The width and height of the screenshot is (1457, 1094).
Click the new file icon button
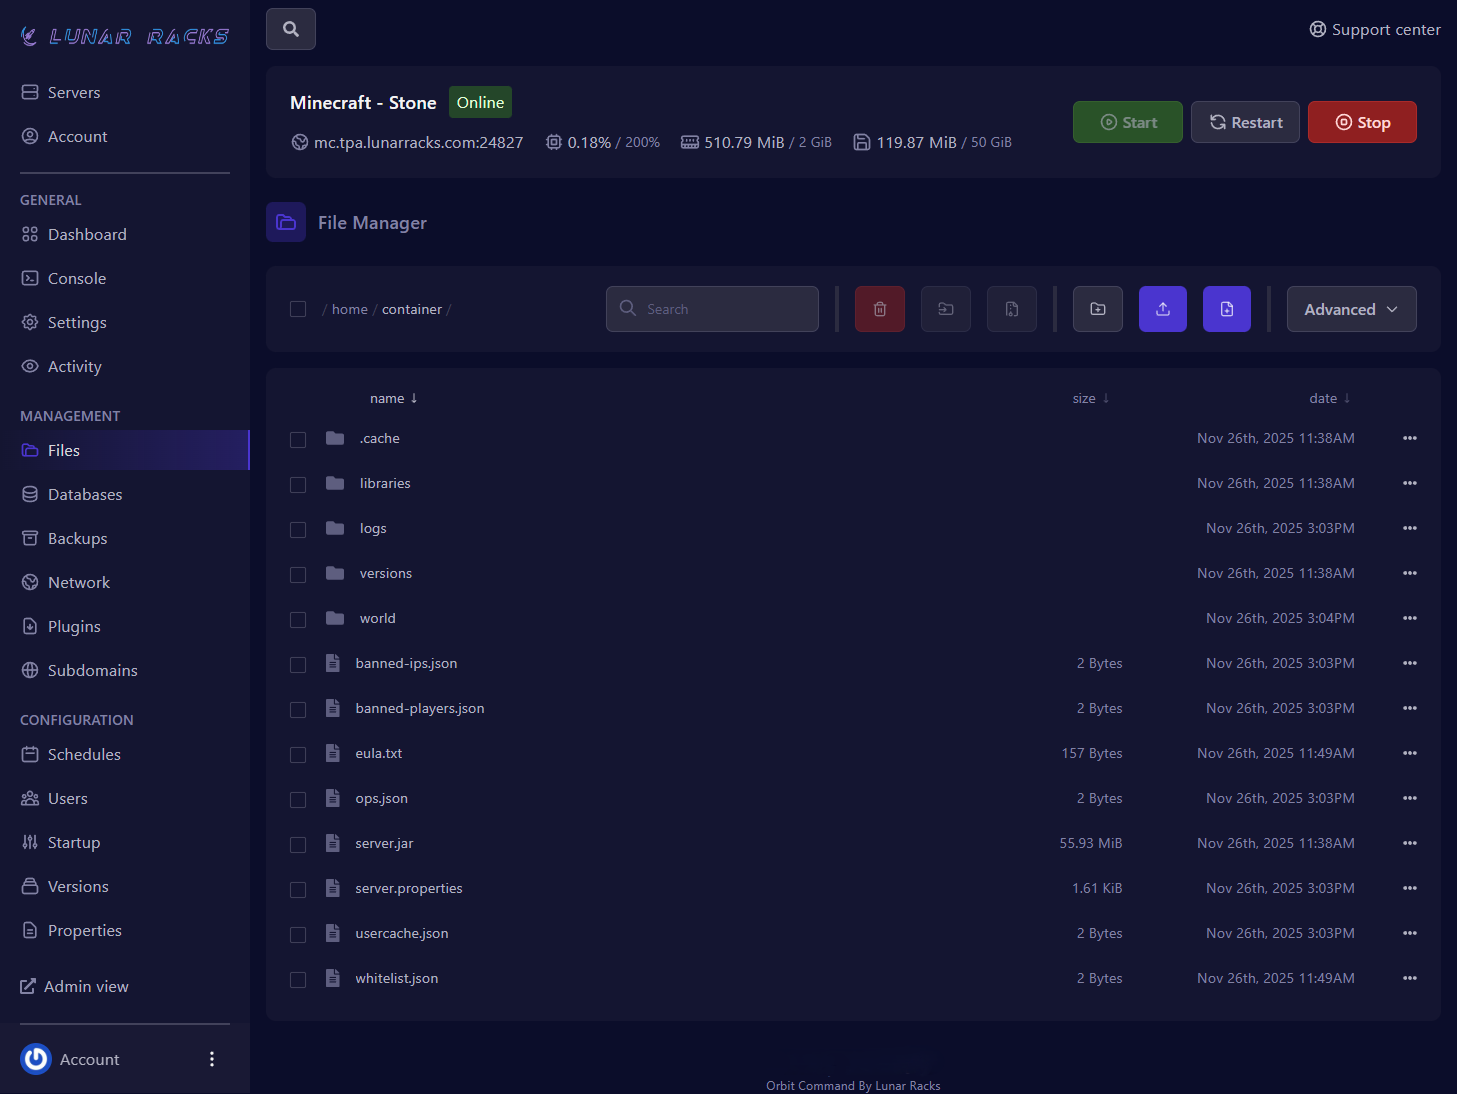click(x=1226, y=309)
